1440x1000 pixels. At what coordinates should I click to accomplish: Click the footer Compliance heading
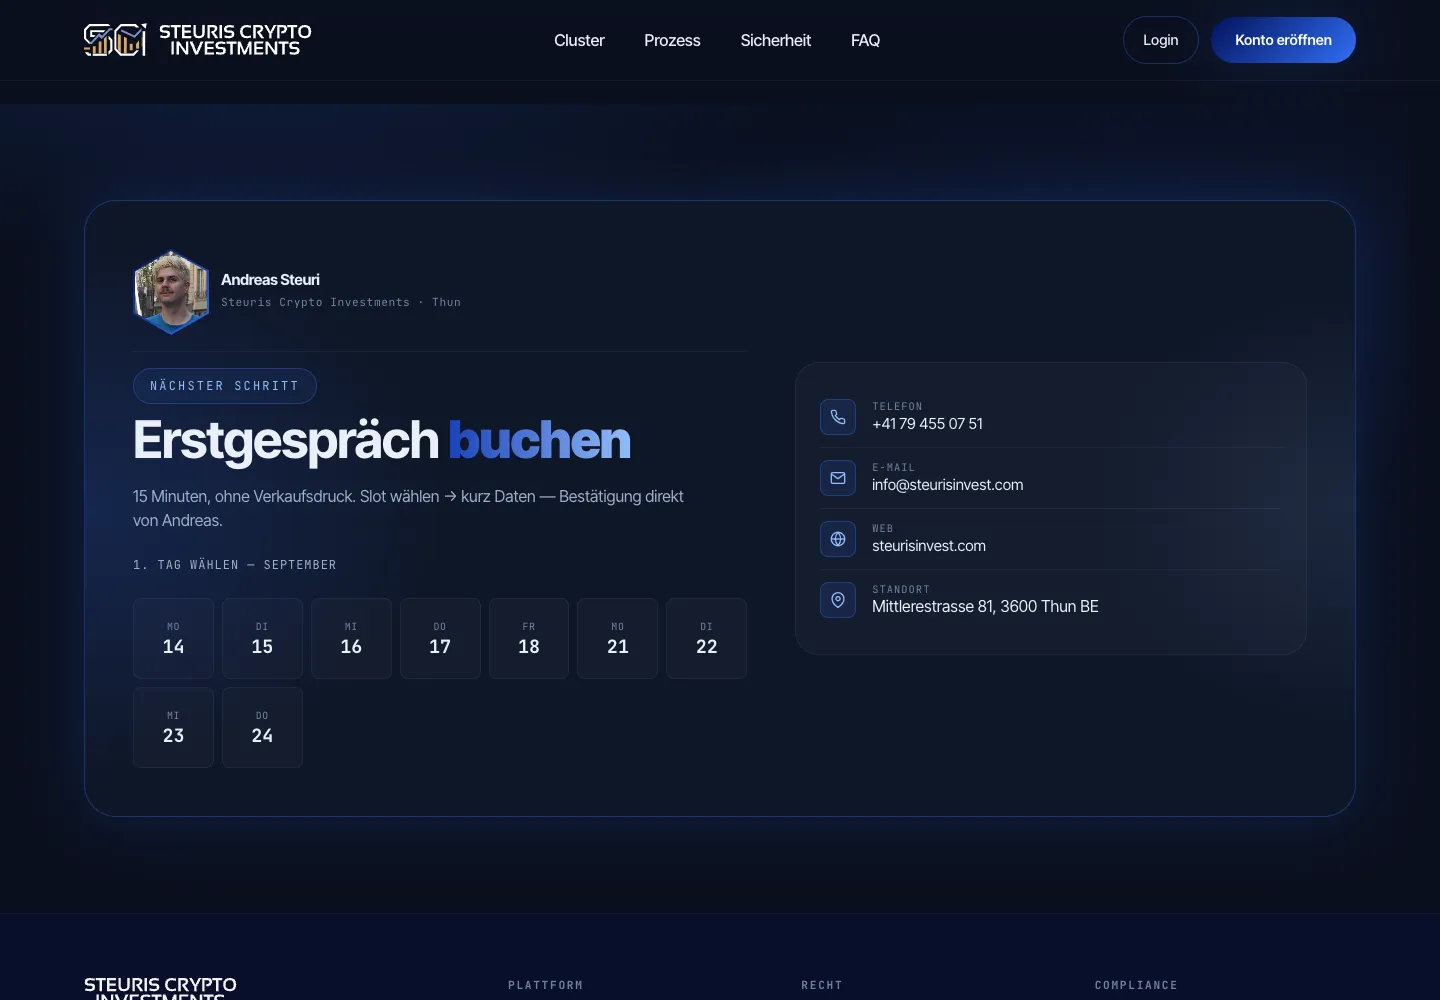(x=1136, y=985)
